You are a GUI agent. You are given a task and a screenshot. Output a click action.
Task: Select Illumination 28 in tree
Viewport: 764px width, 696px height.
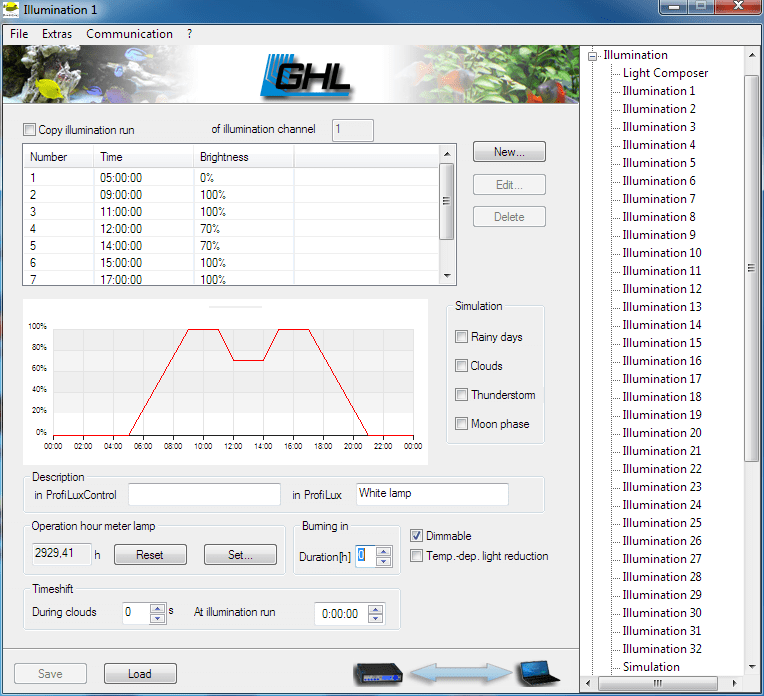[662, 577]
